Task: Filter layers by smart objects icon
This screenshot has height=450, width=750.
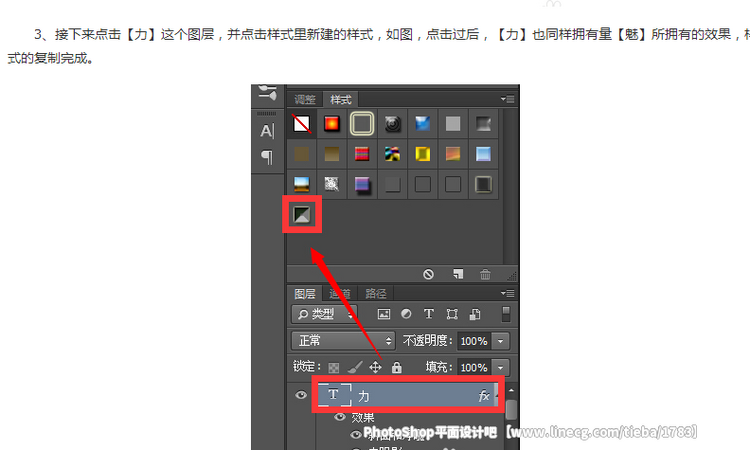Action: [475, 314]
